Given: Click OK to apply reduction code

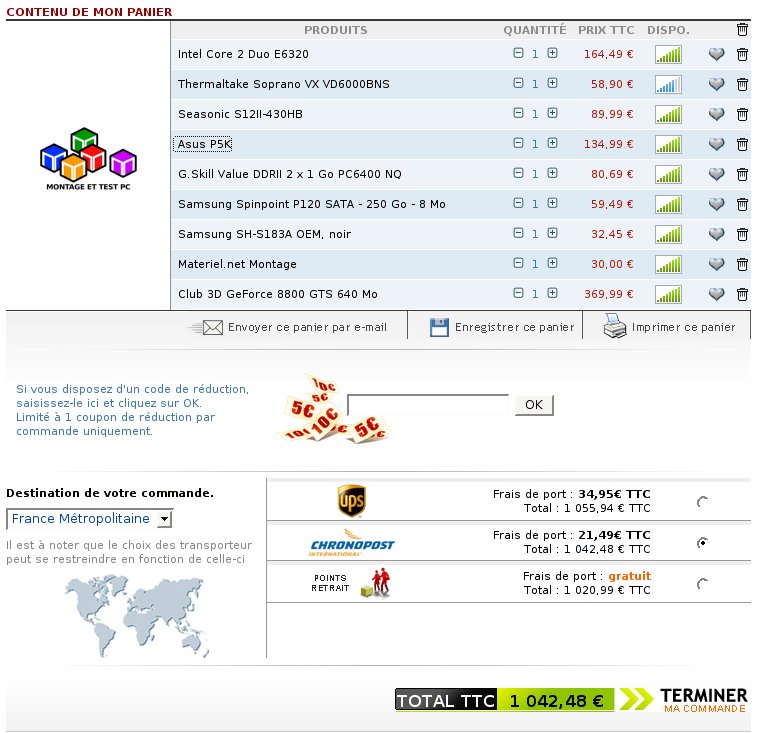Looking at the screenshot, I should pos(534,405).
